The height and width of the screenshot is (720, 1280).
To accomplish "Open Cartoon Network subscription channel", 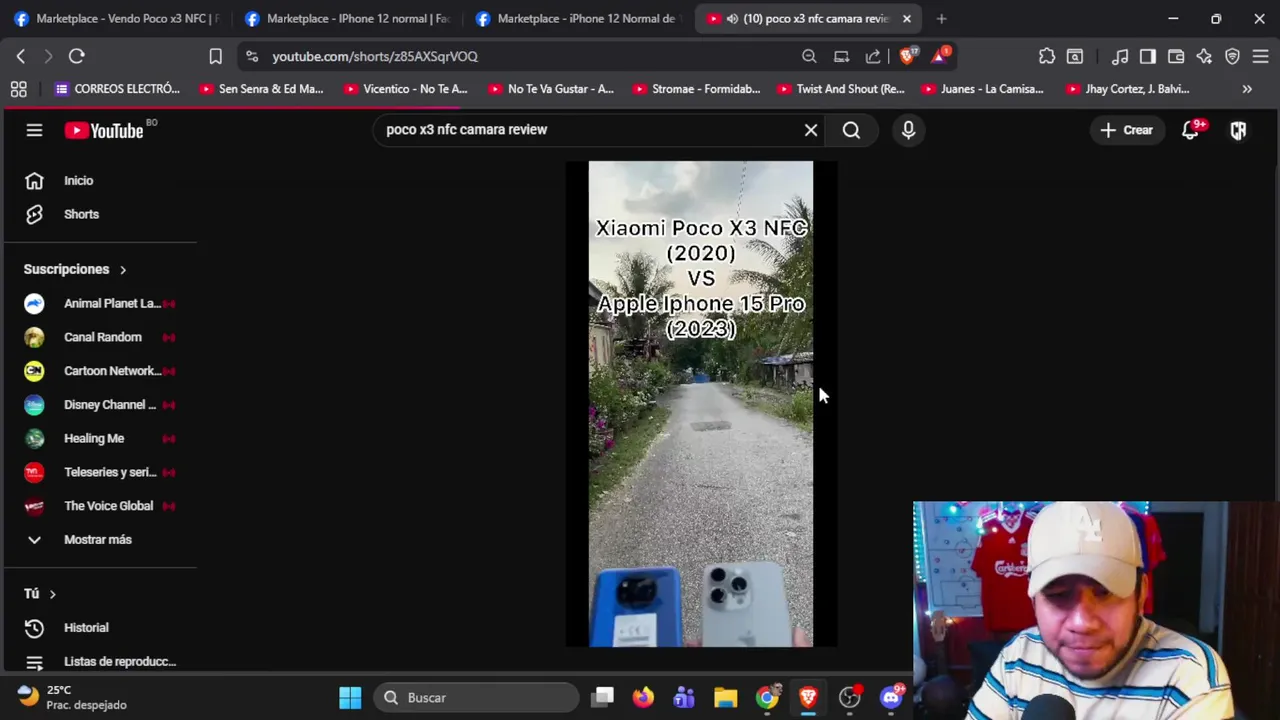I will [x=100, y=371].
